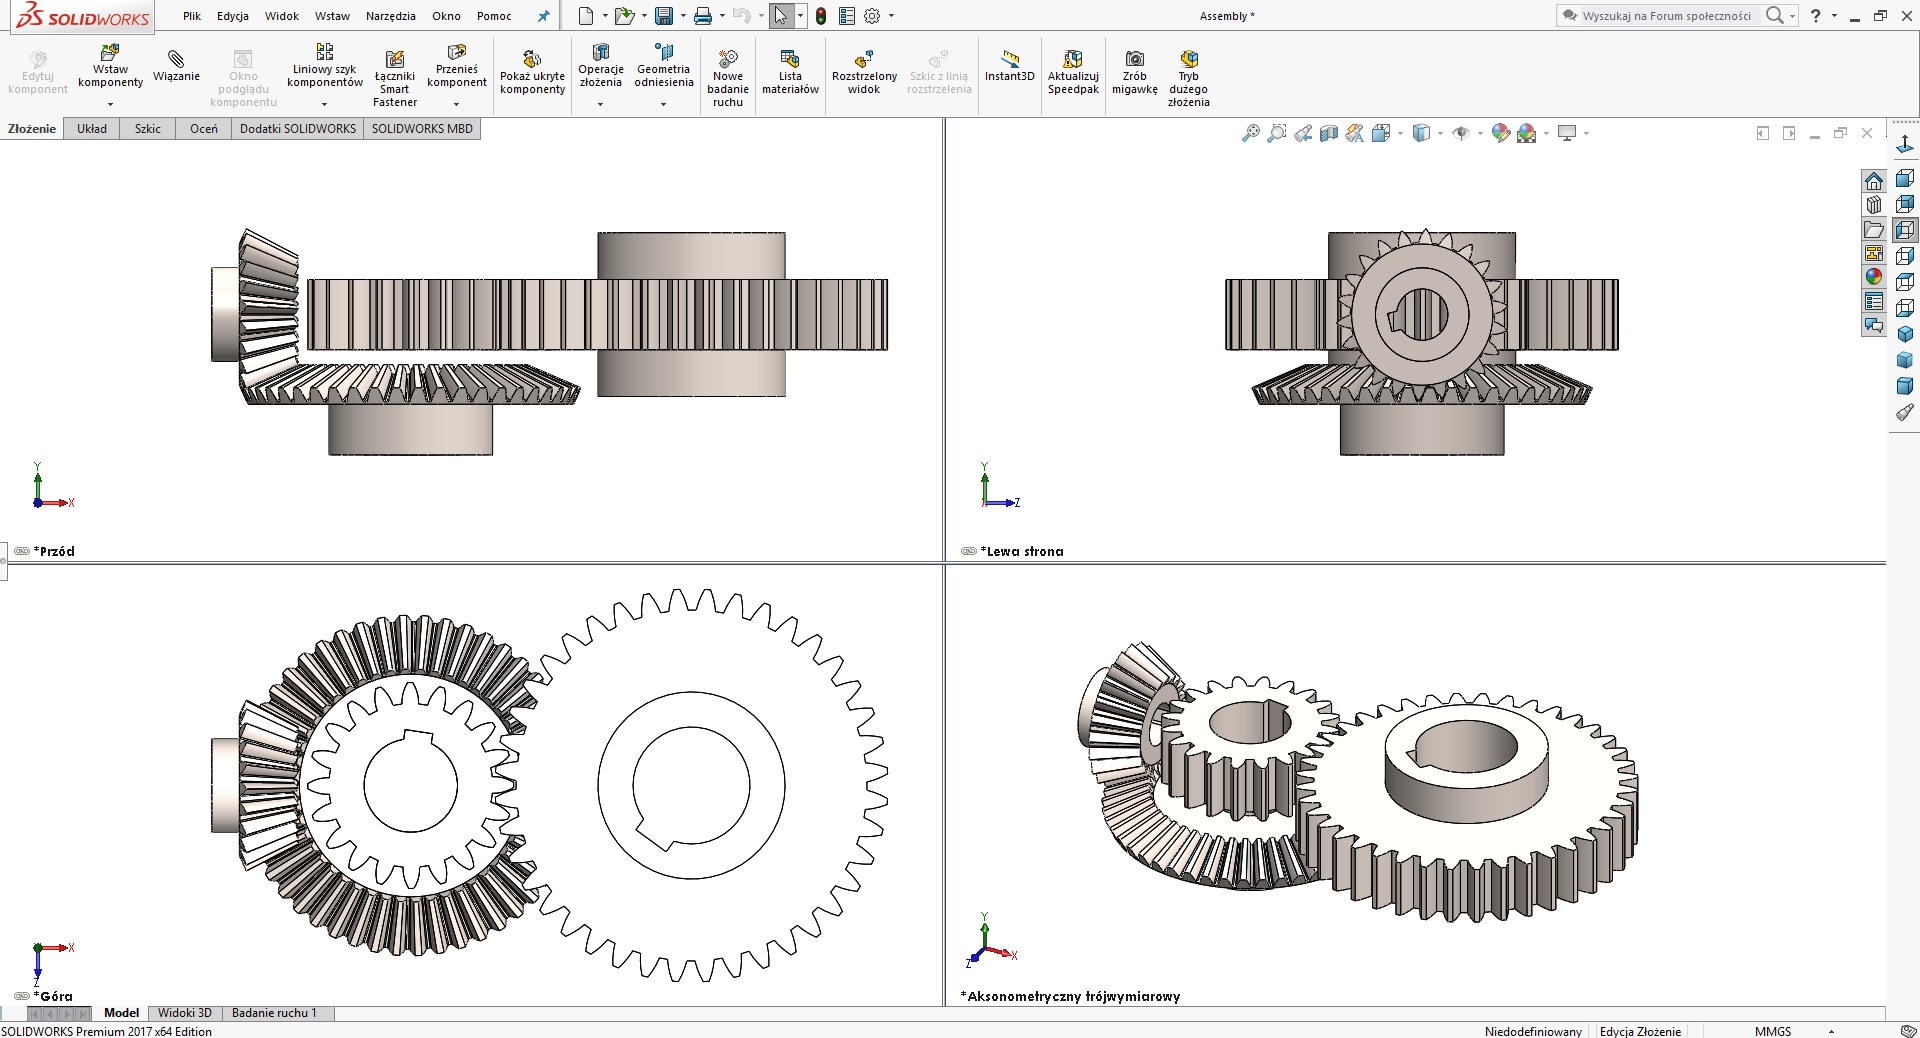
Task: Switch to Dodatki SOLIDWORKS tab
Action: click(x=298, y=129)
